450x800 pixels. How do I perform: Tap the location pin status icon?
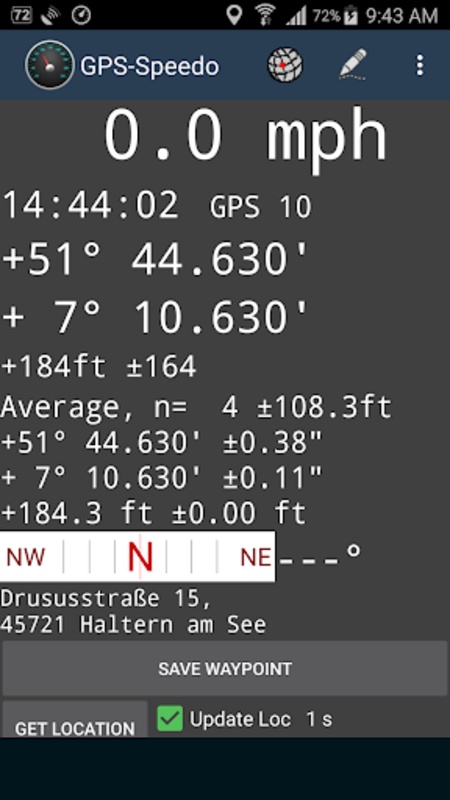click(x=234, y=15)
